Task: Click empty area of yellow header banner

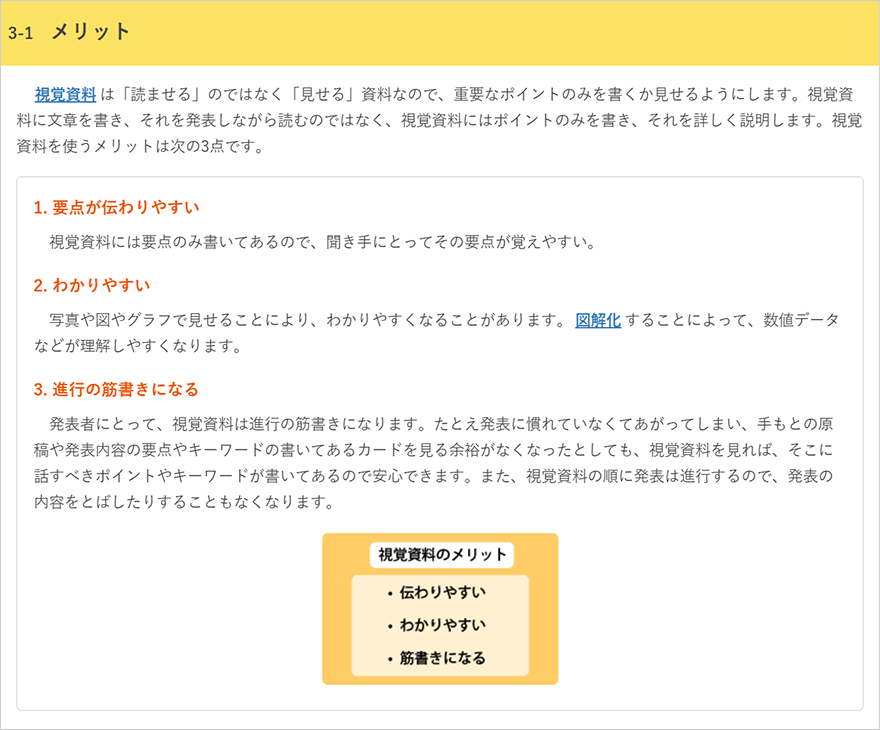Action: (x=500, y=32)
